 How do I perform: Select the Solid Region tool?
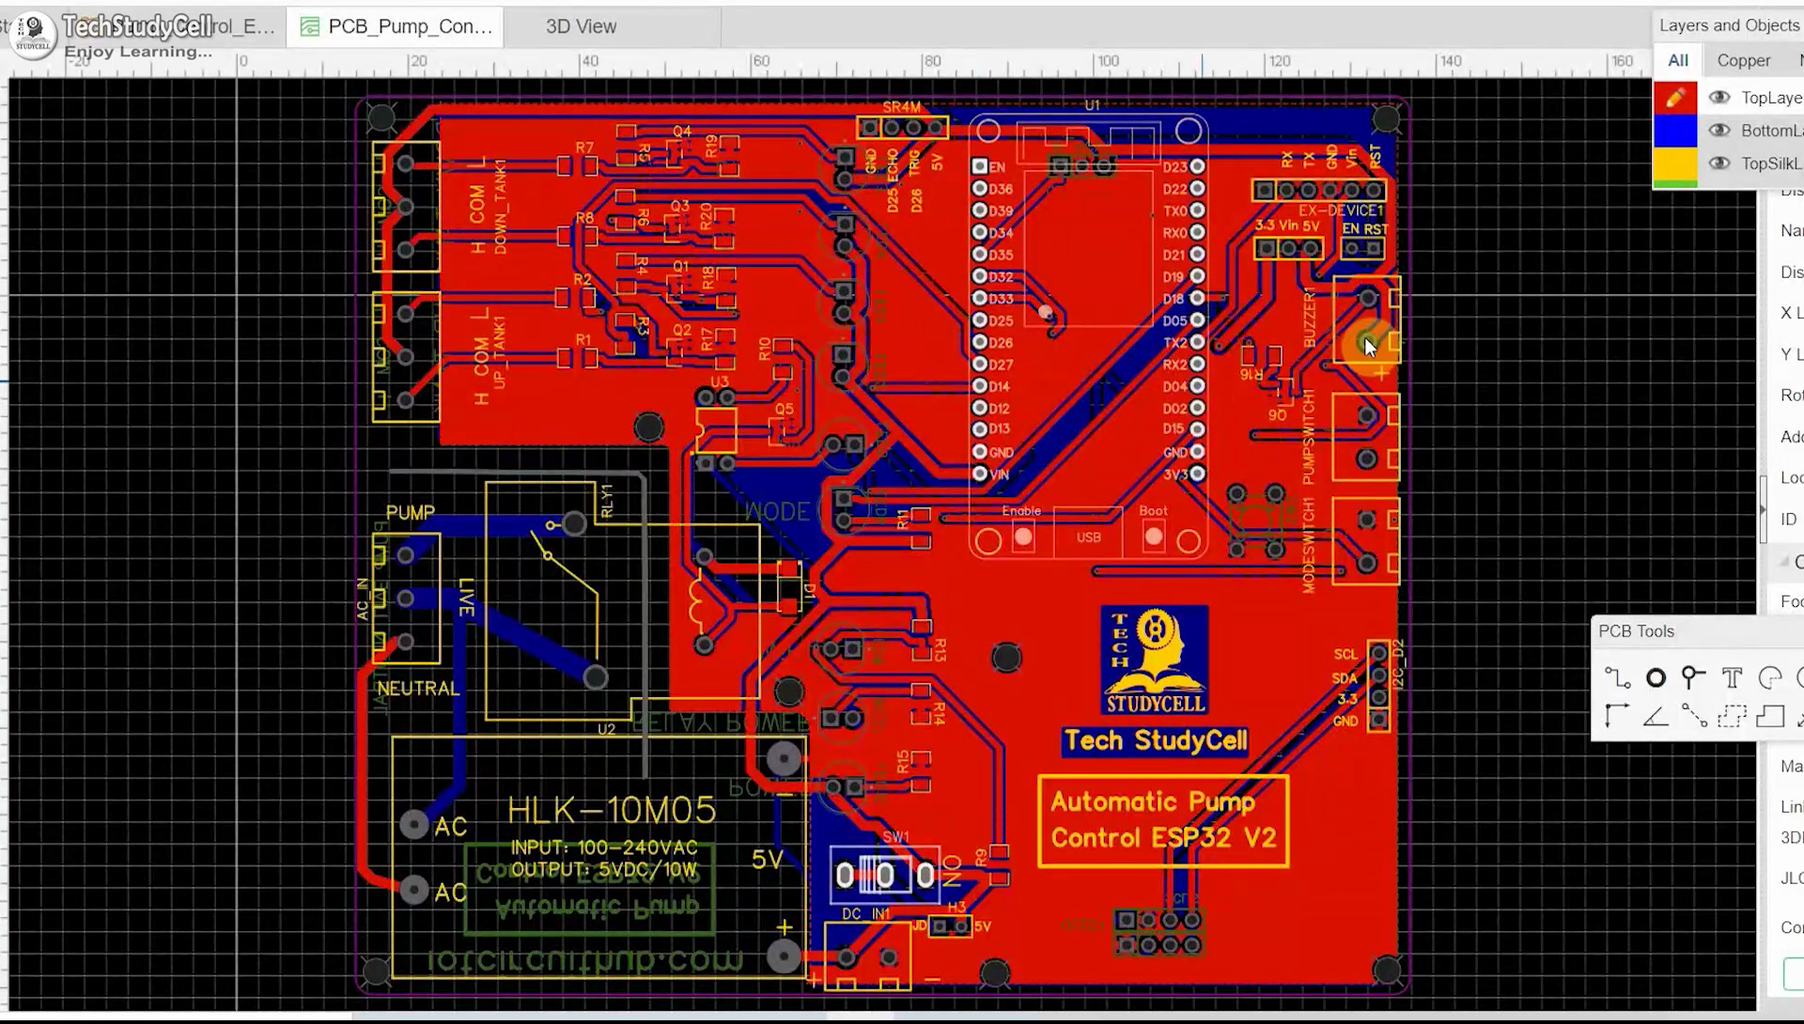1771,718
